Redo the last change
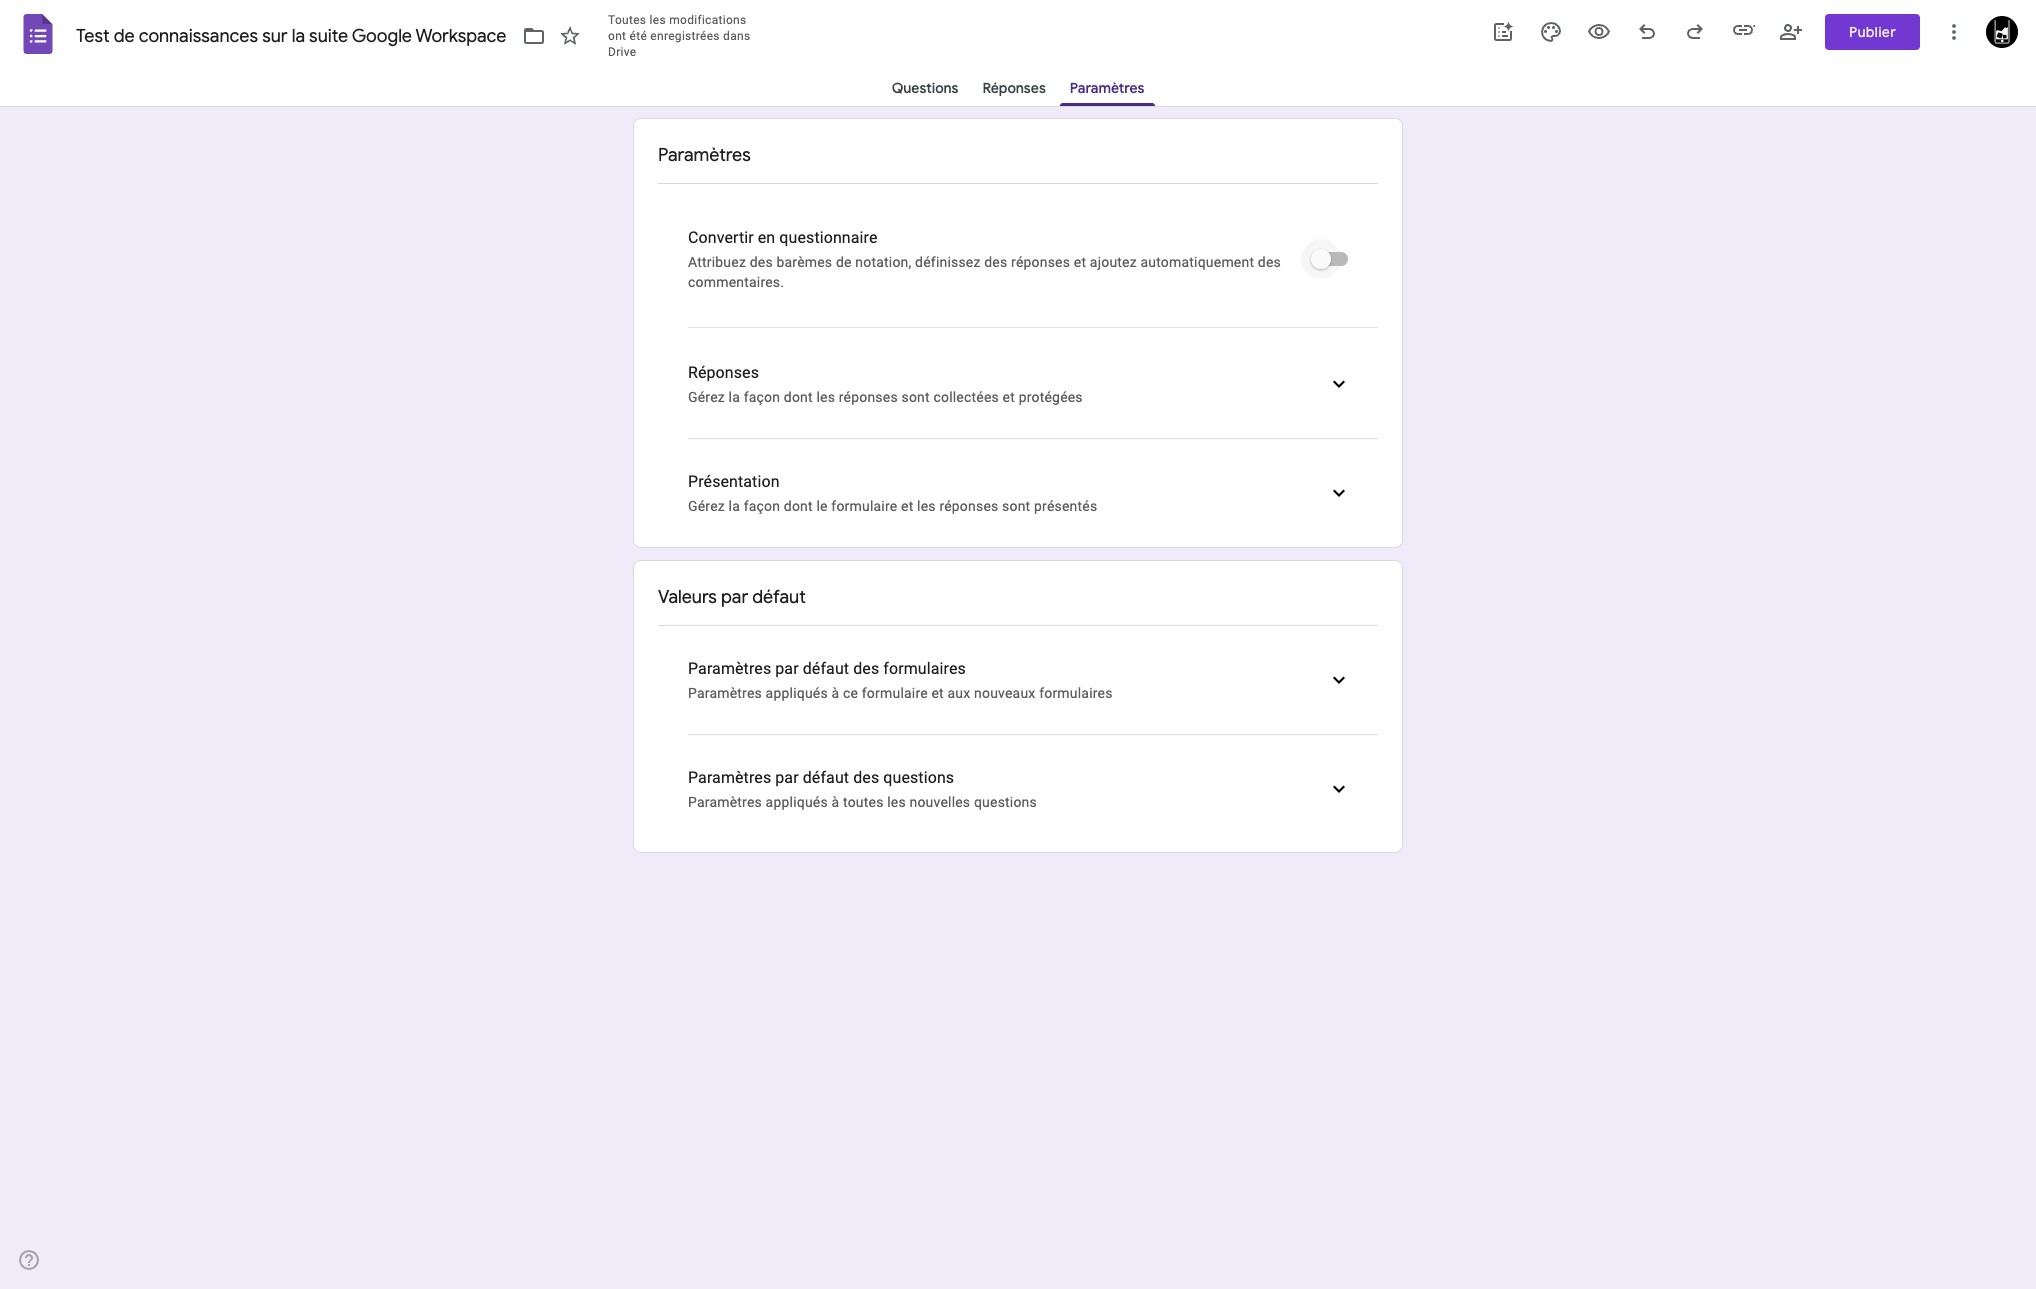The width and height of the screenshot is (2036, 1289). [1695, 32]
